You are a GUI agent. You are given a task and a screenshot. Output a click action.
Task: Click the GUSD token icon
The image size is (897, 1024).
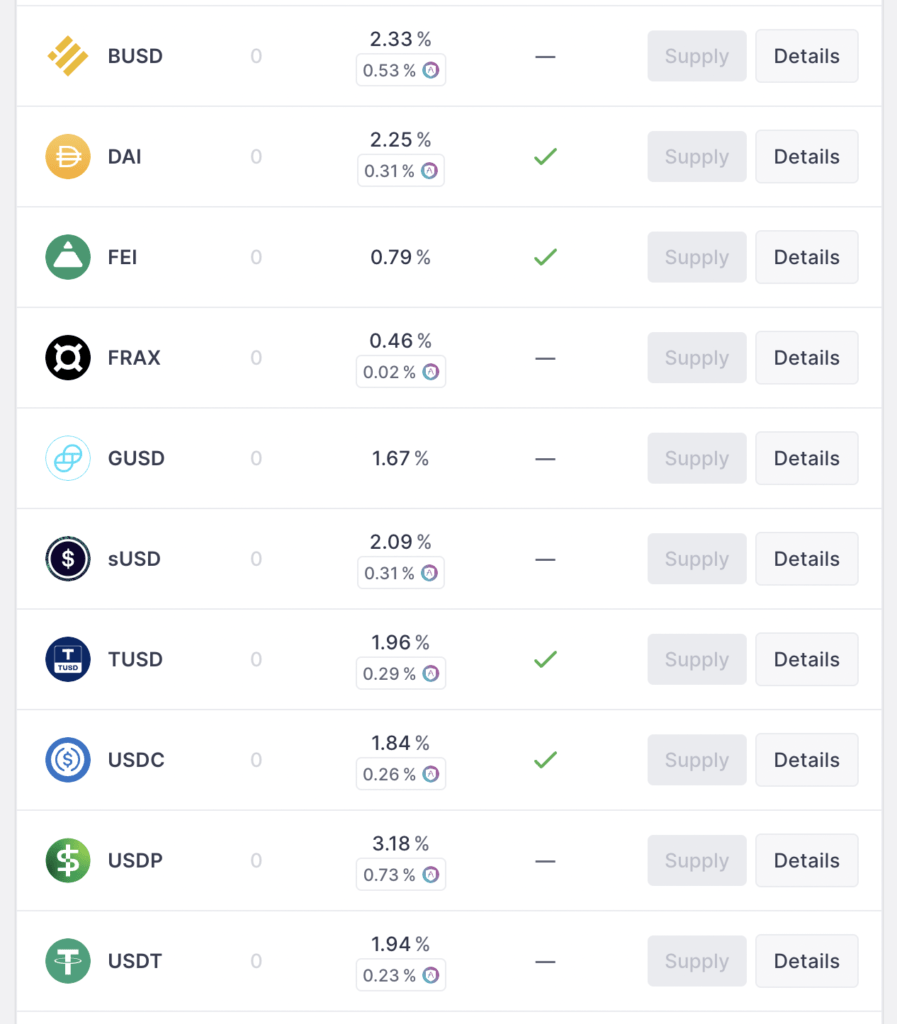coord(68,458)
